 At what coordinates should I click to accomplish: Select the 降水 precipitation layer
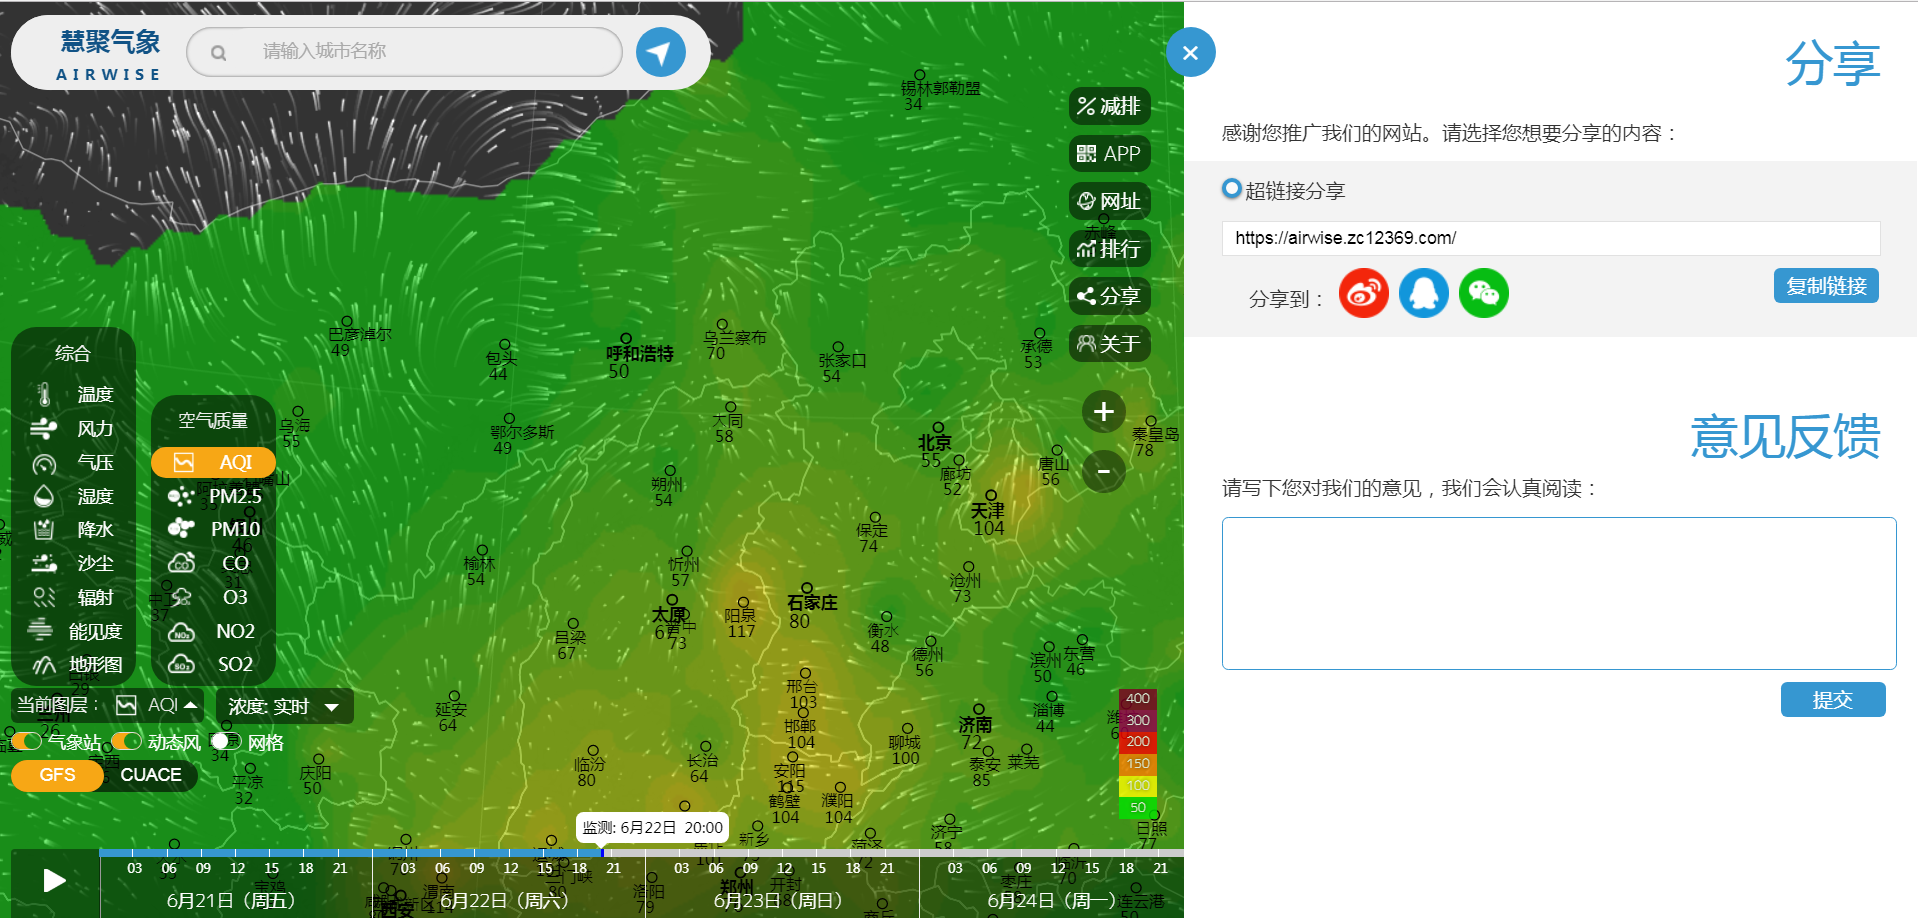pos(74,529)
